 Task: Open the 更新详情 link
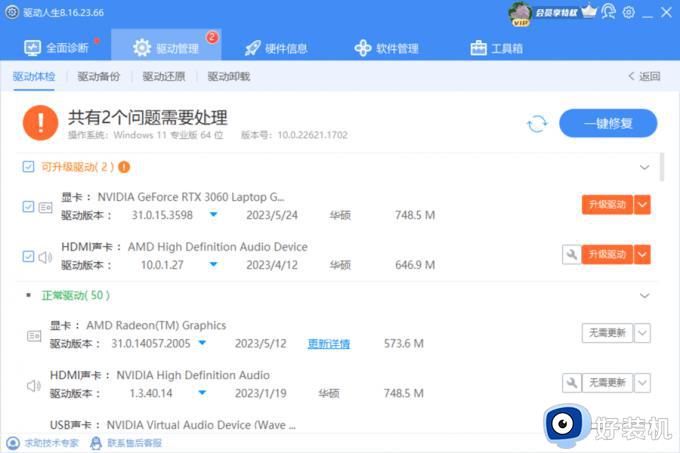click(x=329, y=344)
